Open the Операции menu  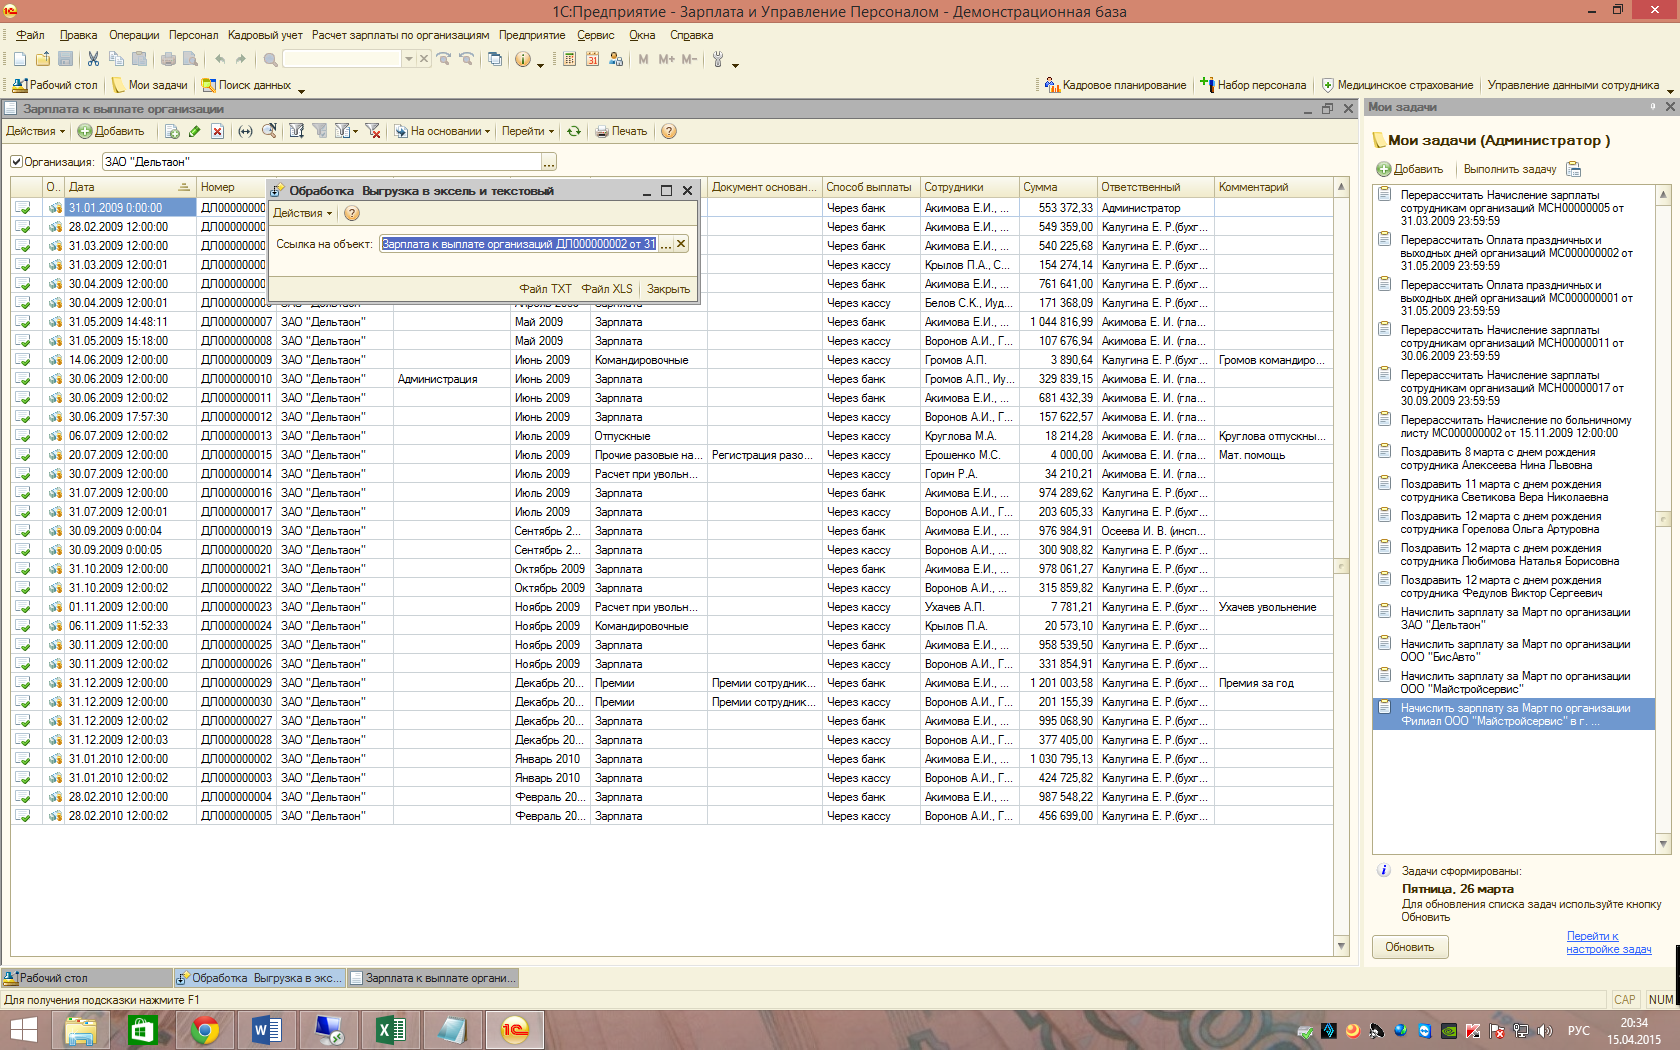click(134, 35)
